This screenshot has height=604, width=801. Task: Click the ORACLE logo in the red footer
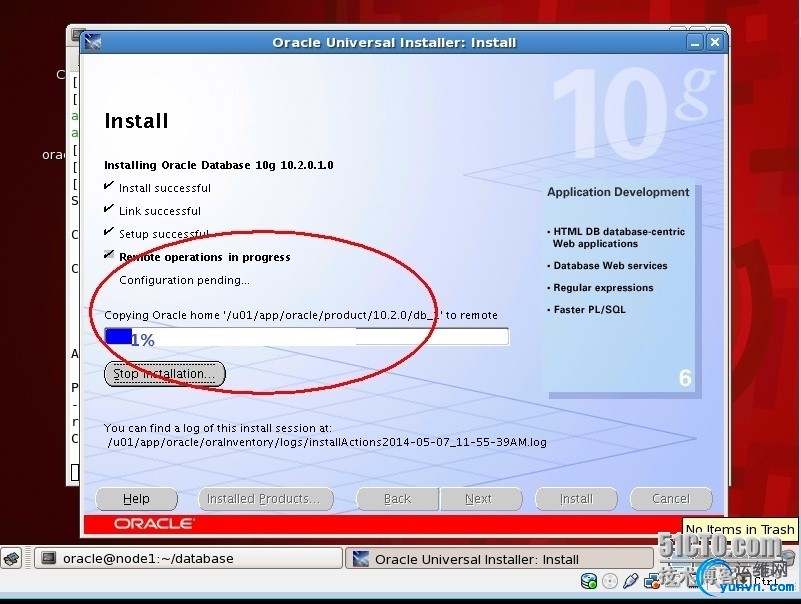click(x=154, y=524)
